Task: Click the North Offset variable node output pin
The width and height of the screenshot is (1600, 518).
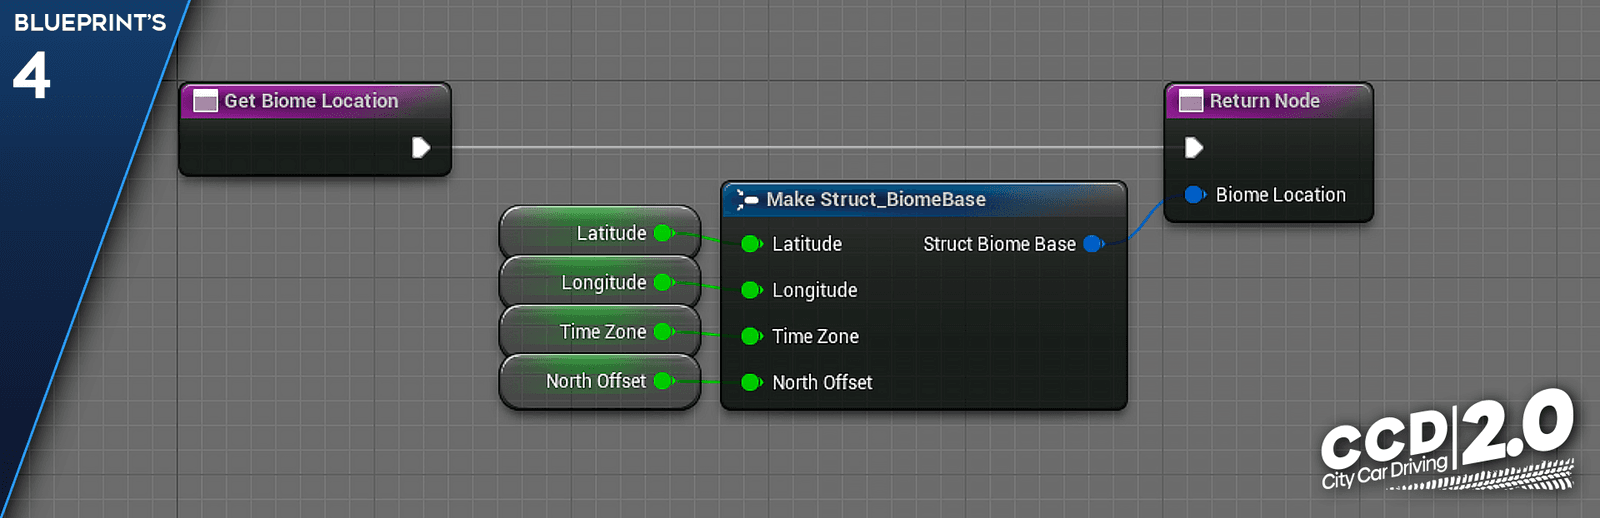Action: tap(664, 381)
